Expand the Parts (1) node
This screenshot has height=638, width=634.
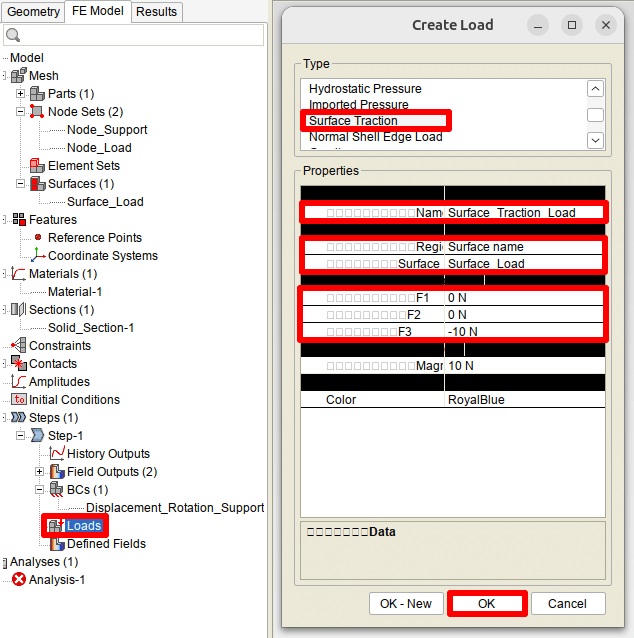20,94
